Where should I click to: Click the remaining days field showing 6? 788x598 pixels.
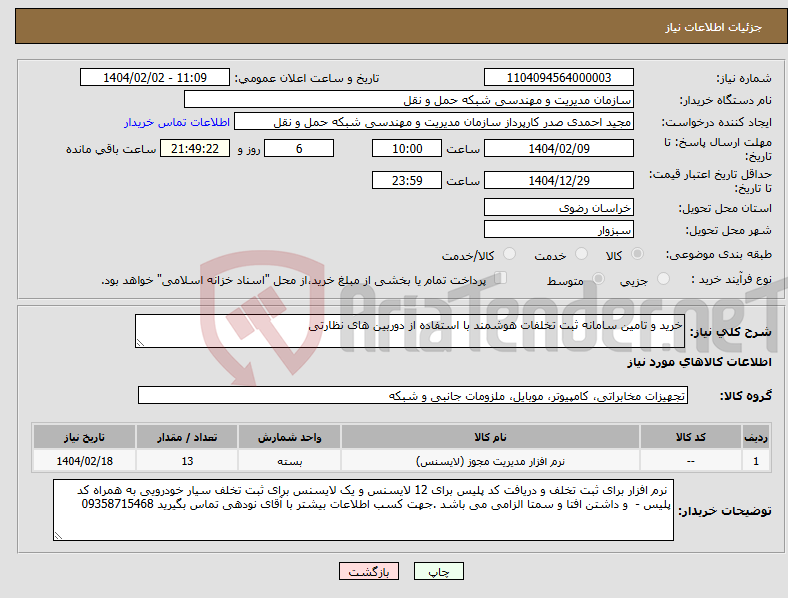tap(299, 148)
